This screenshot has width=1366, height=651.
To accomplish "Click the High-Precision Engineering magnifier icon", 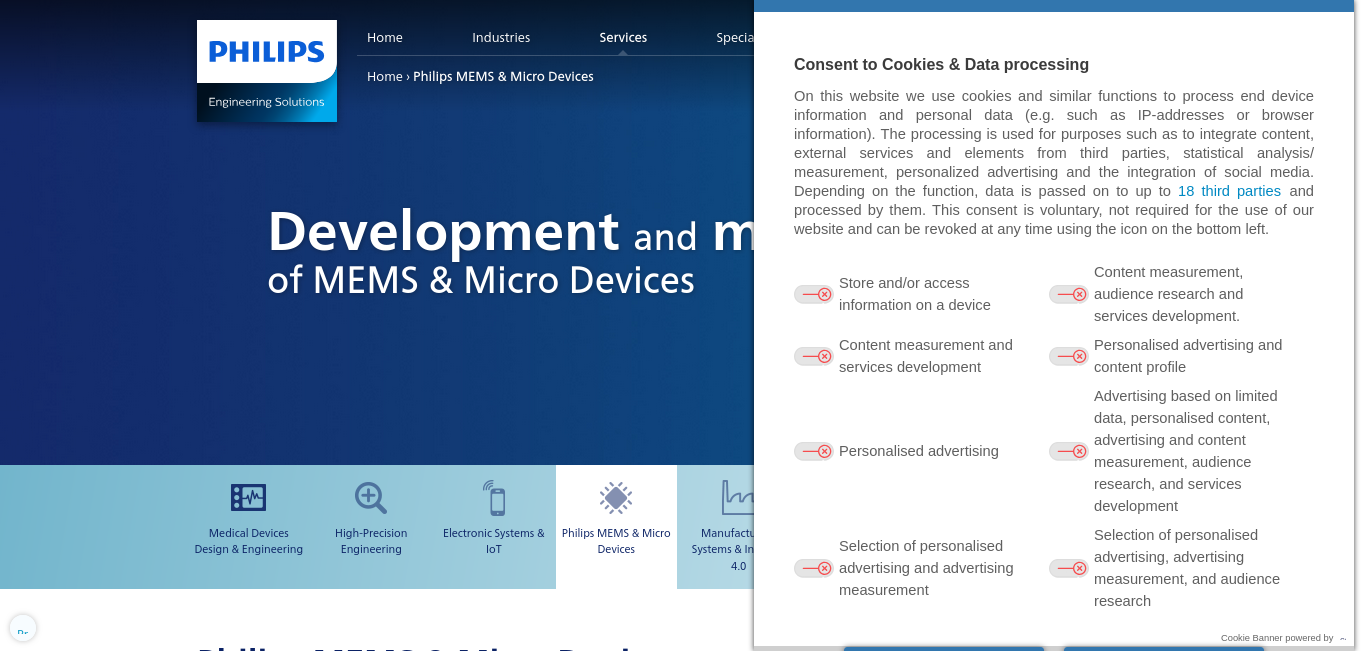I will (370, 497).
